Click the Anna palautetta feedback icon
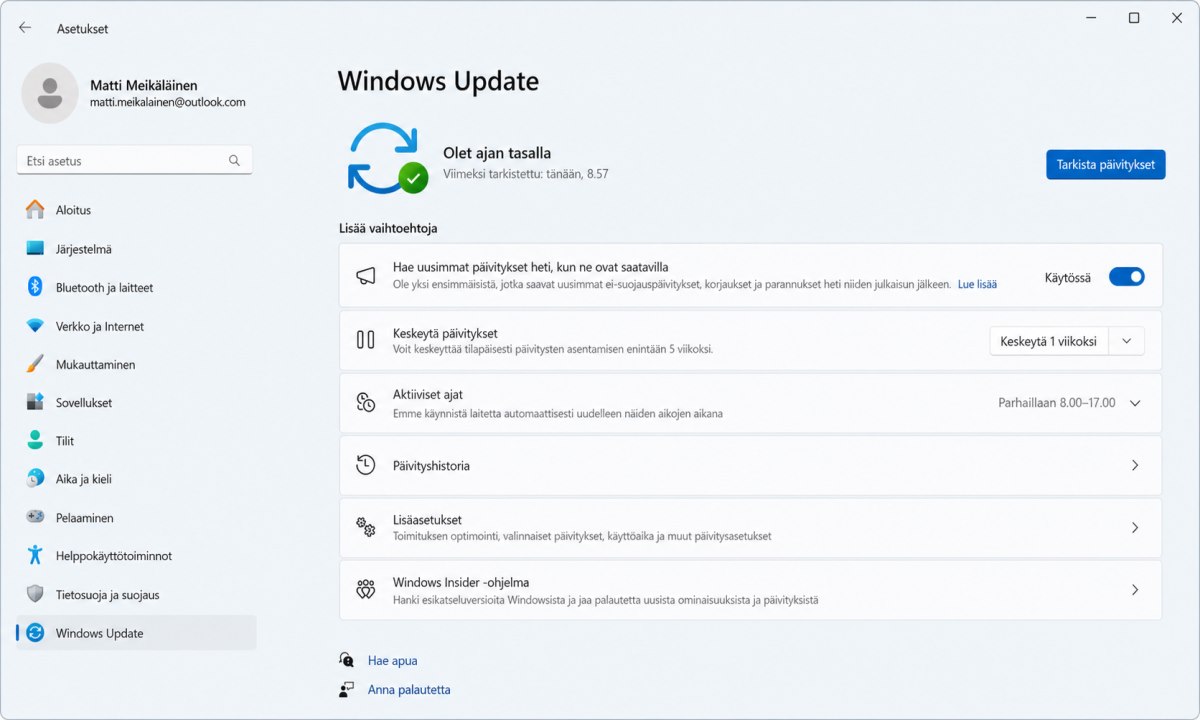Image resolution: width=1200 pixels, height=720 pixels. (347, 689)
